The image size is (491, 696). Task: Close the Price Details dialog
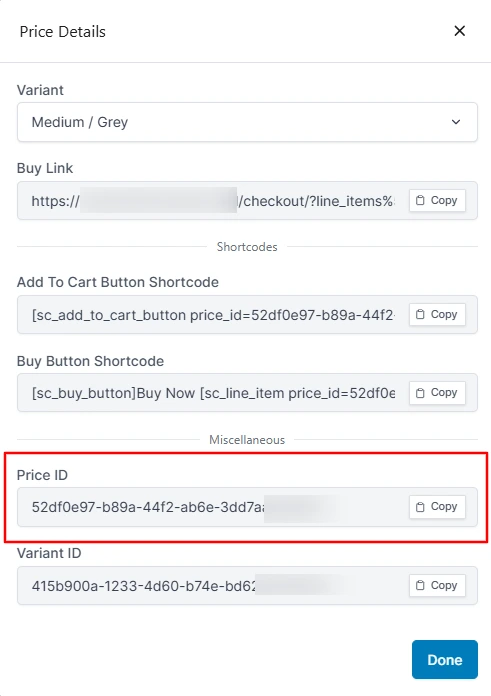[459, 31]
